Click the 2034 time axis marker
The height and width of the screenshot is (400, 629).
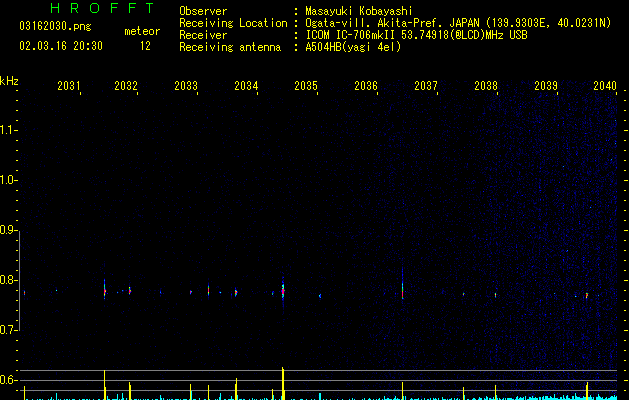(246, 85)
